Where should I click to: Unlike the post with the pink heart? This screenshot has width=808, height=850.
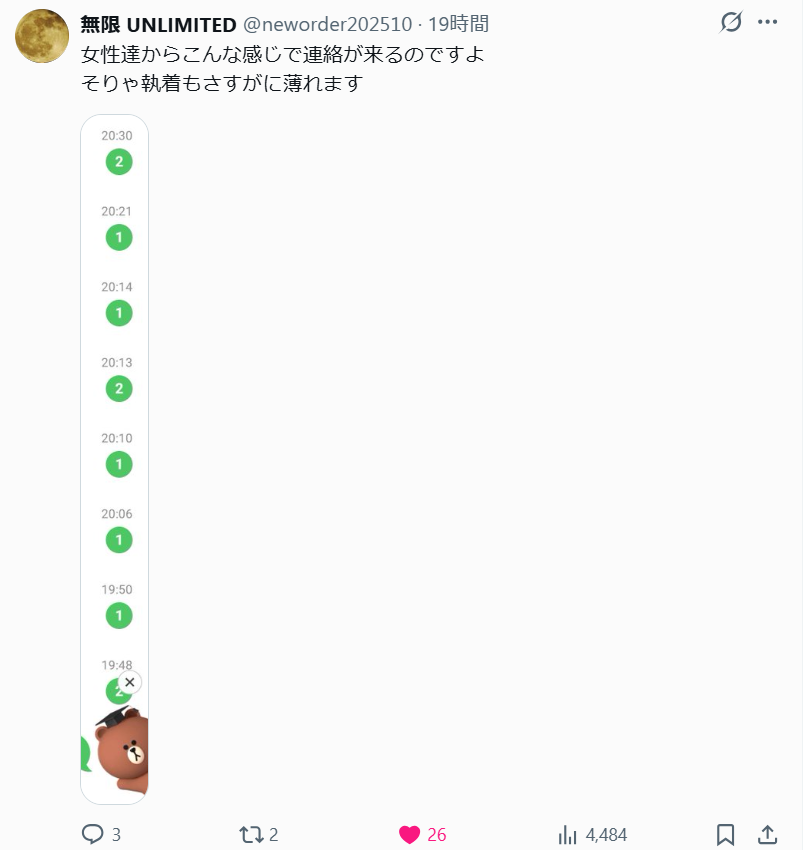coord(409,834)
